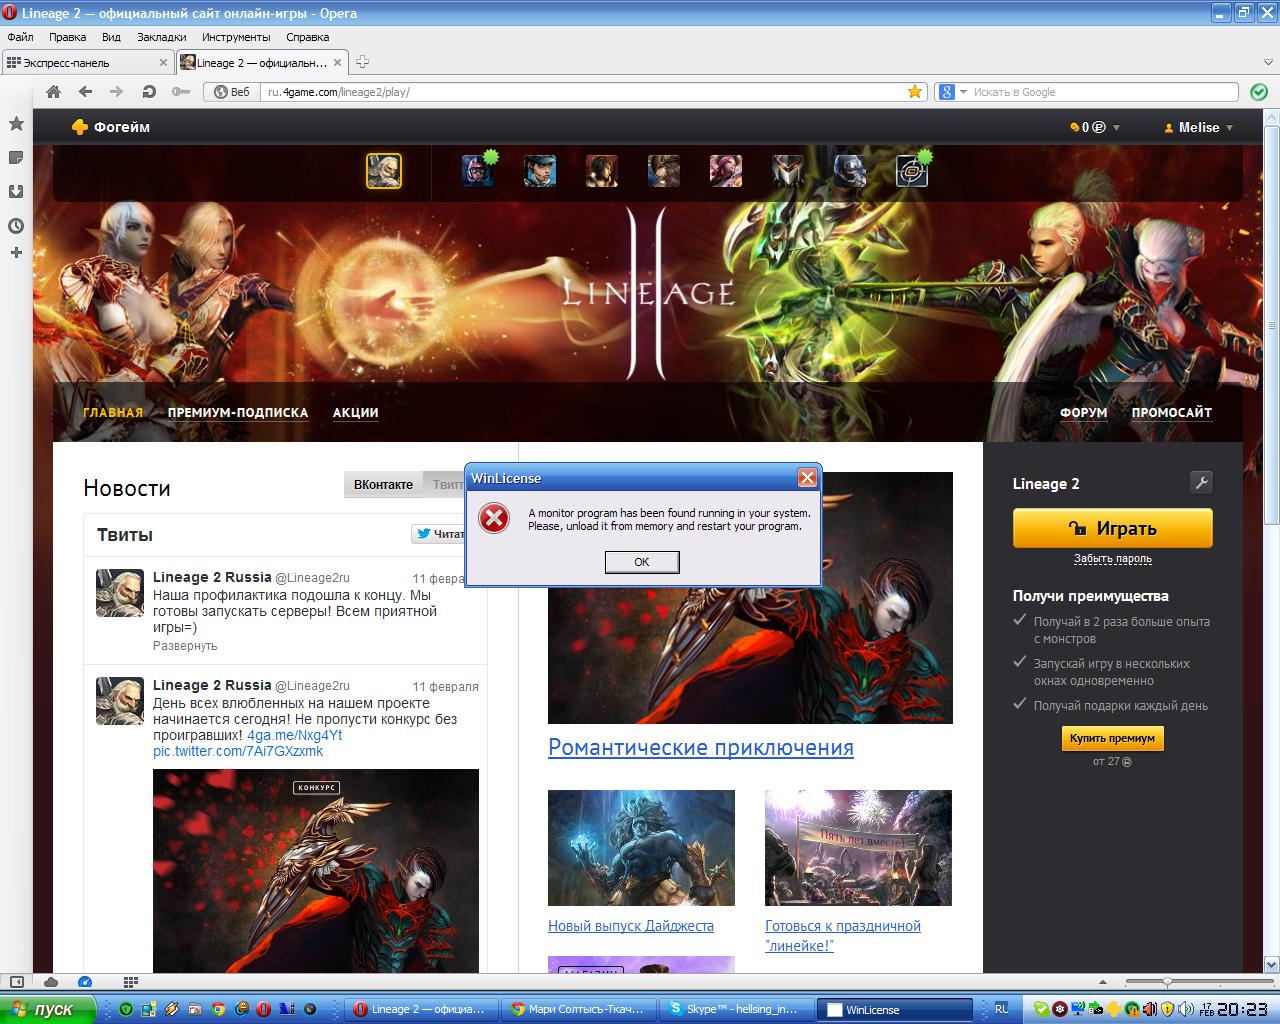
Task: Switch to the Экспресс-панель tab
Action: click(x=87, y=62)
